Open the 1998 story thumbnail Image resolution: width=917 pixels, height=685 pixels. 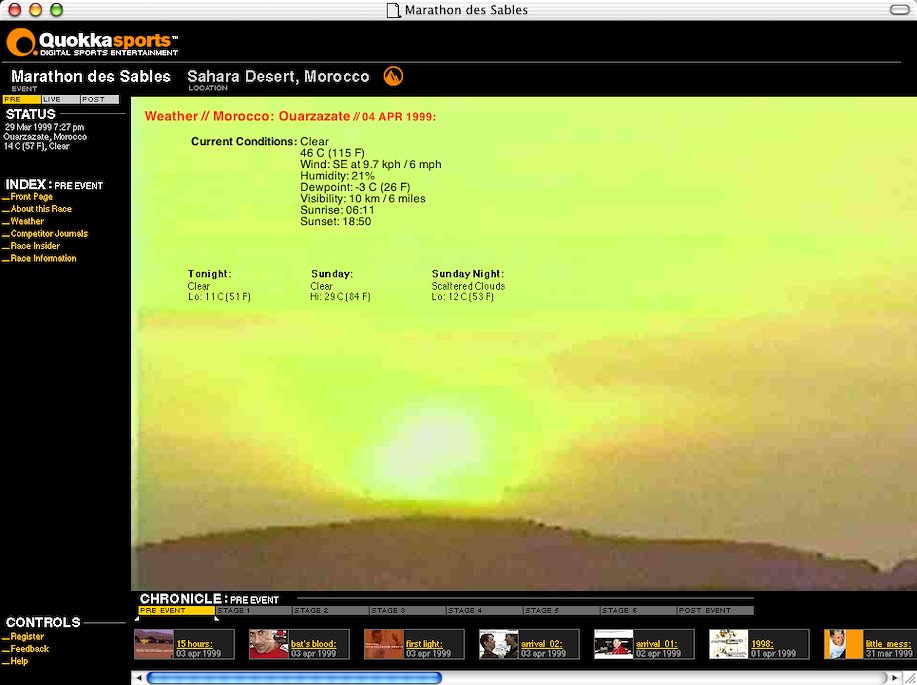[729, 644]
